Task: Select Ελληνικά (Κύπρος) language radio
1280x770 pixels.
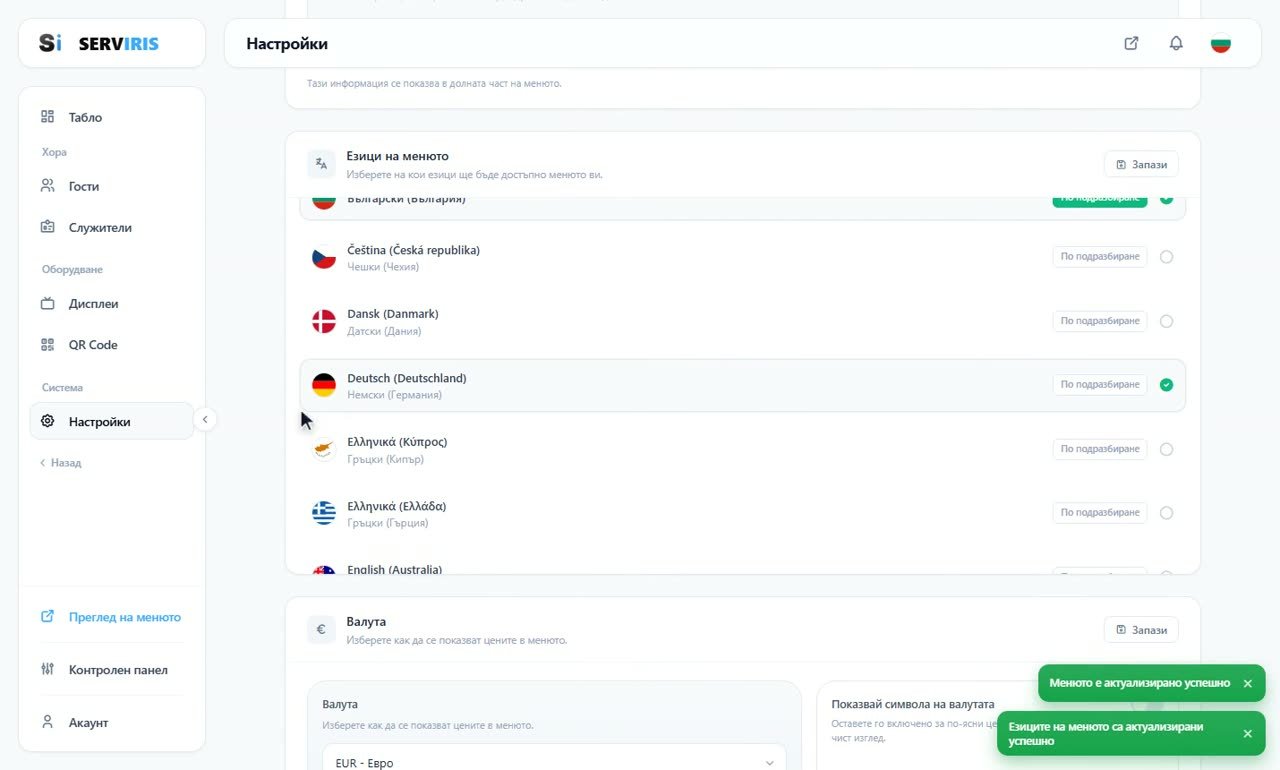Action: pyautogui.click(x=1166, y=449)
